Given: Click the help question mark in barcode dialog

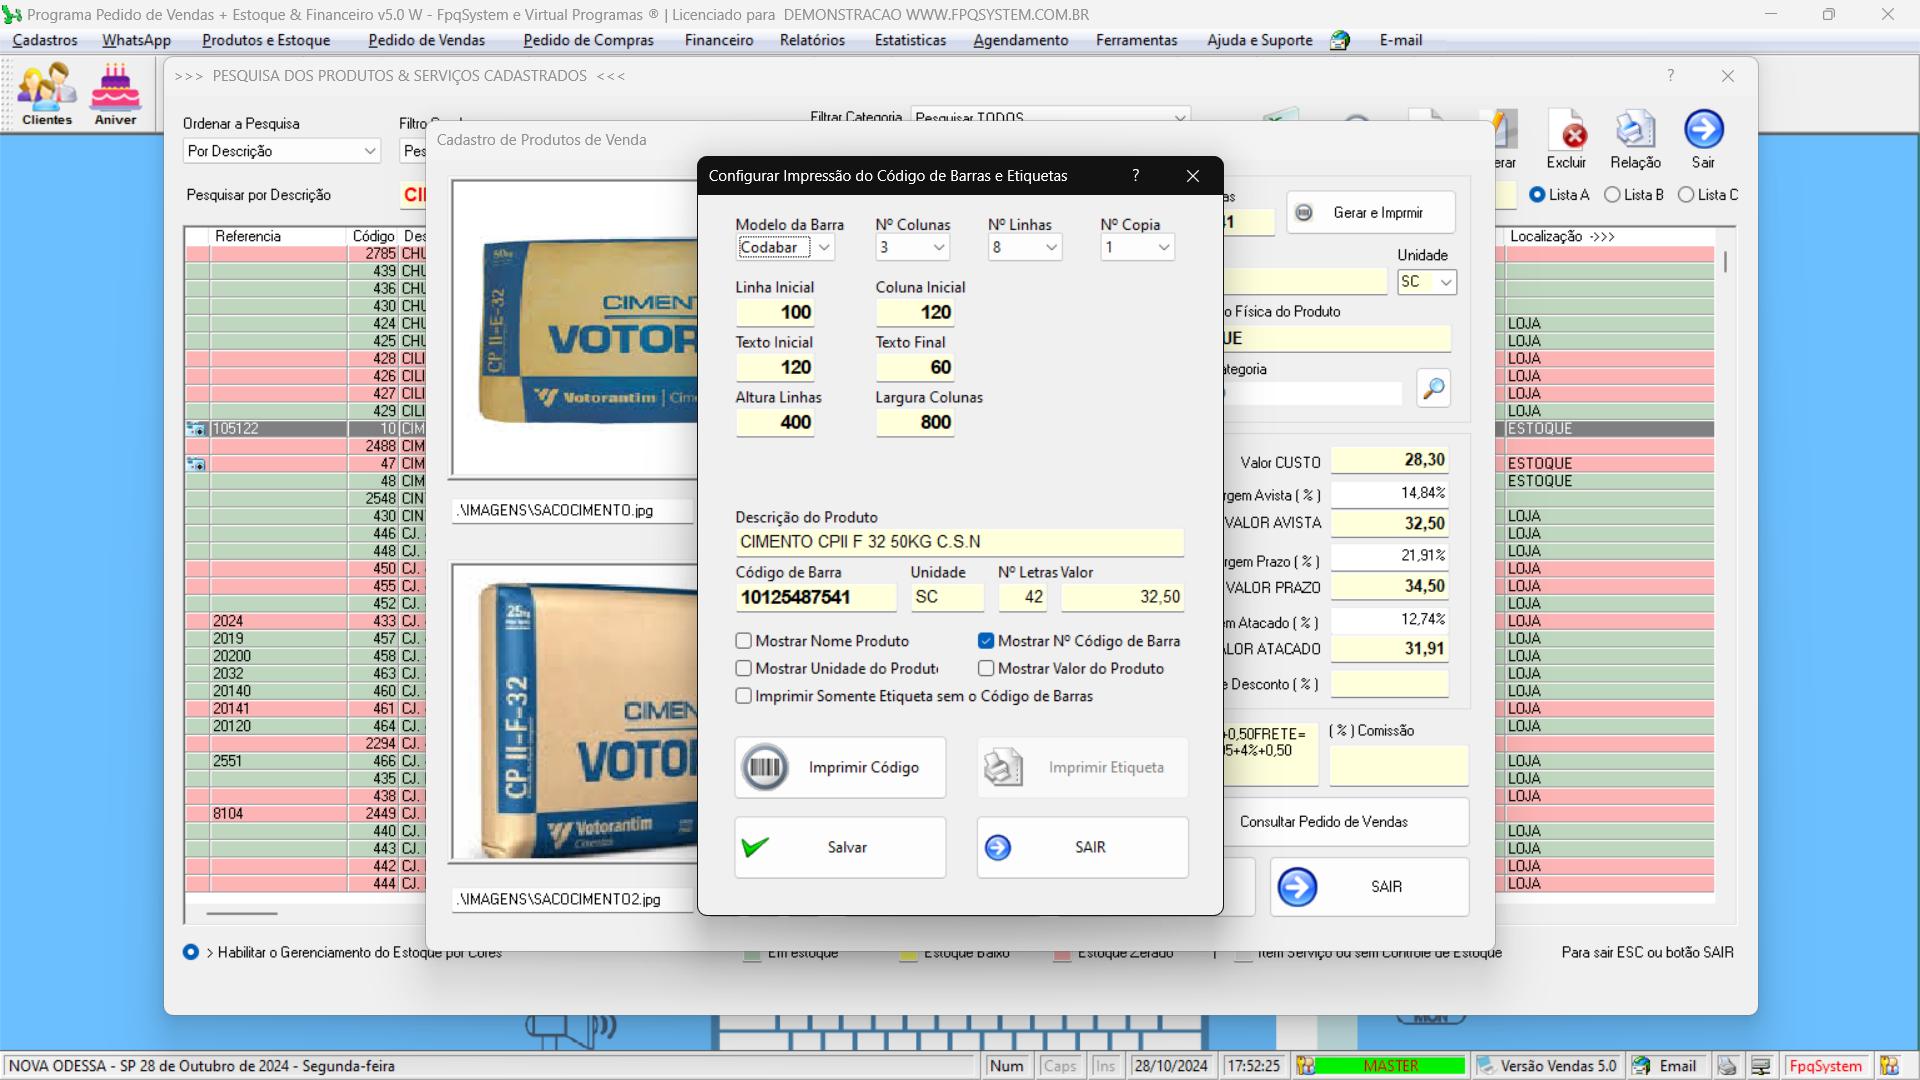Looking at the screenshot, I should (1135, 175).
